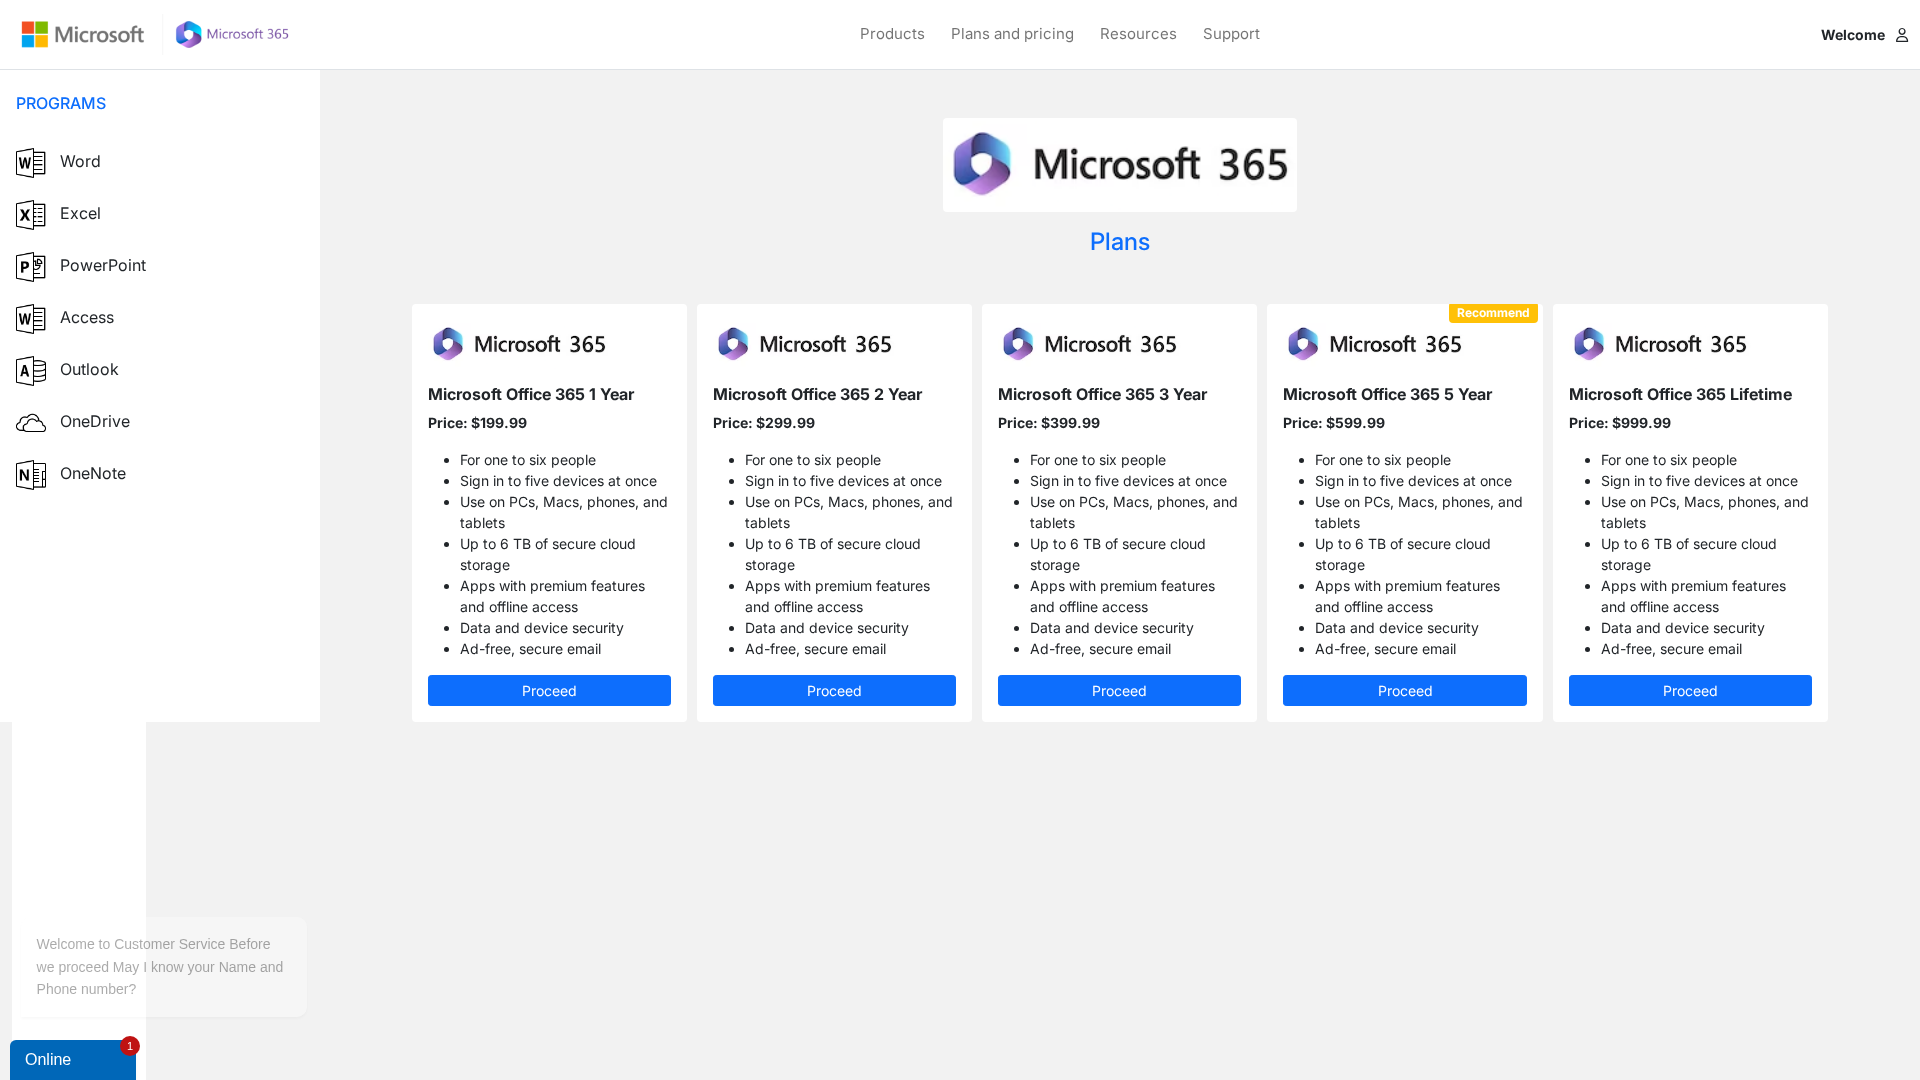The width and height of the screenshot is (1920, 1080).
Task: Click the Word program icon
Action: (31, 162)
